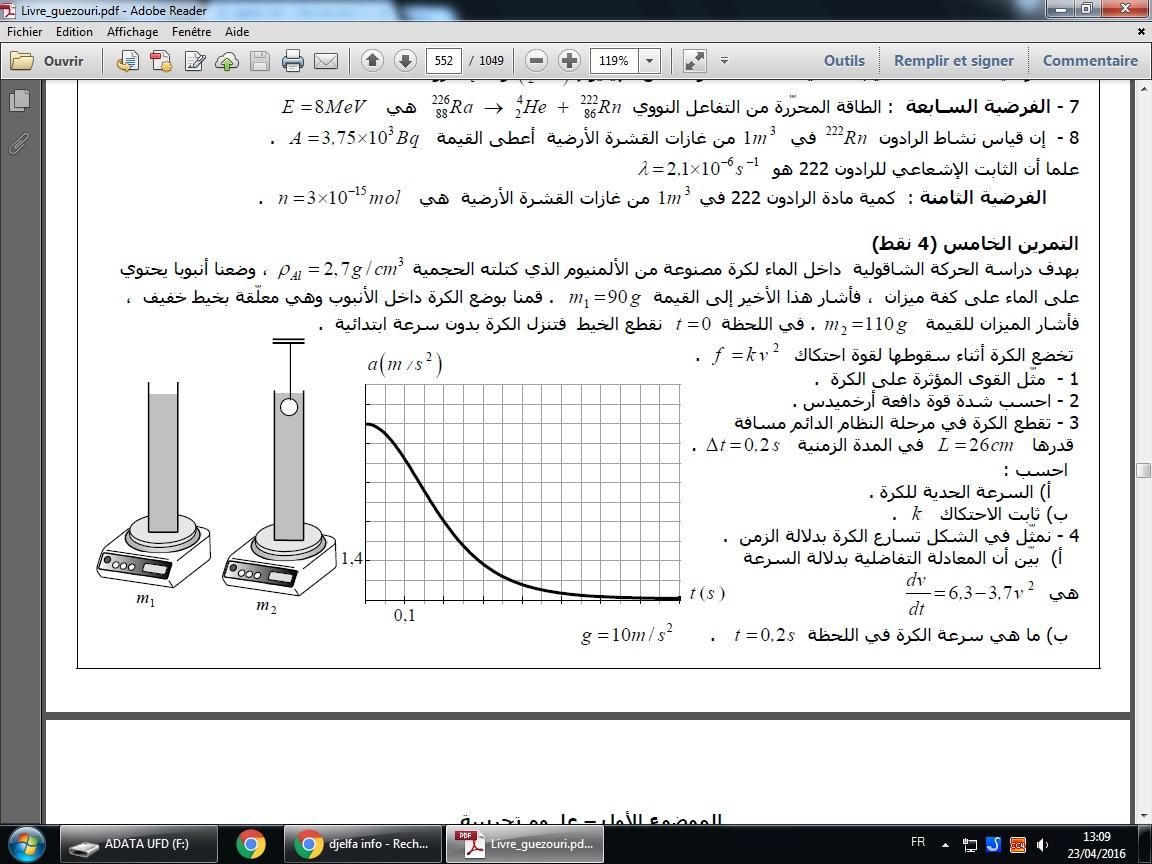Show the page thumbnails panel icon

[x=20, y=100]
